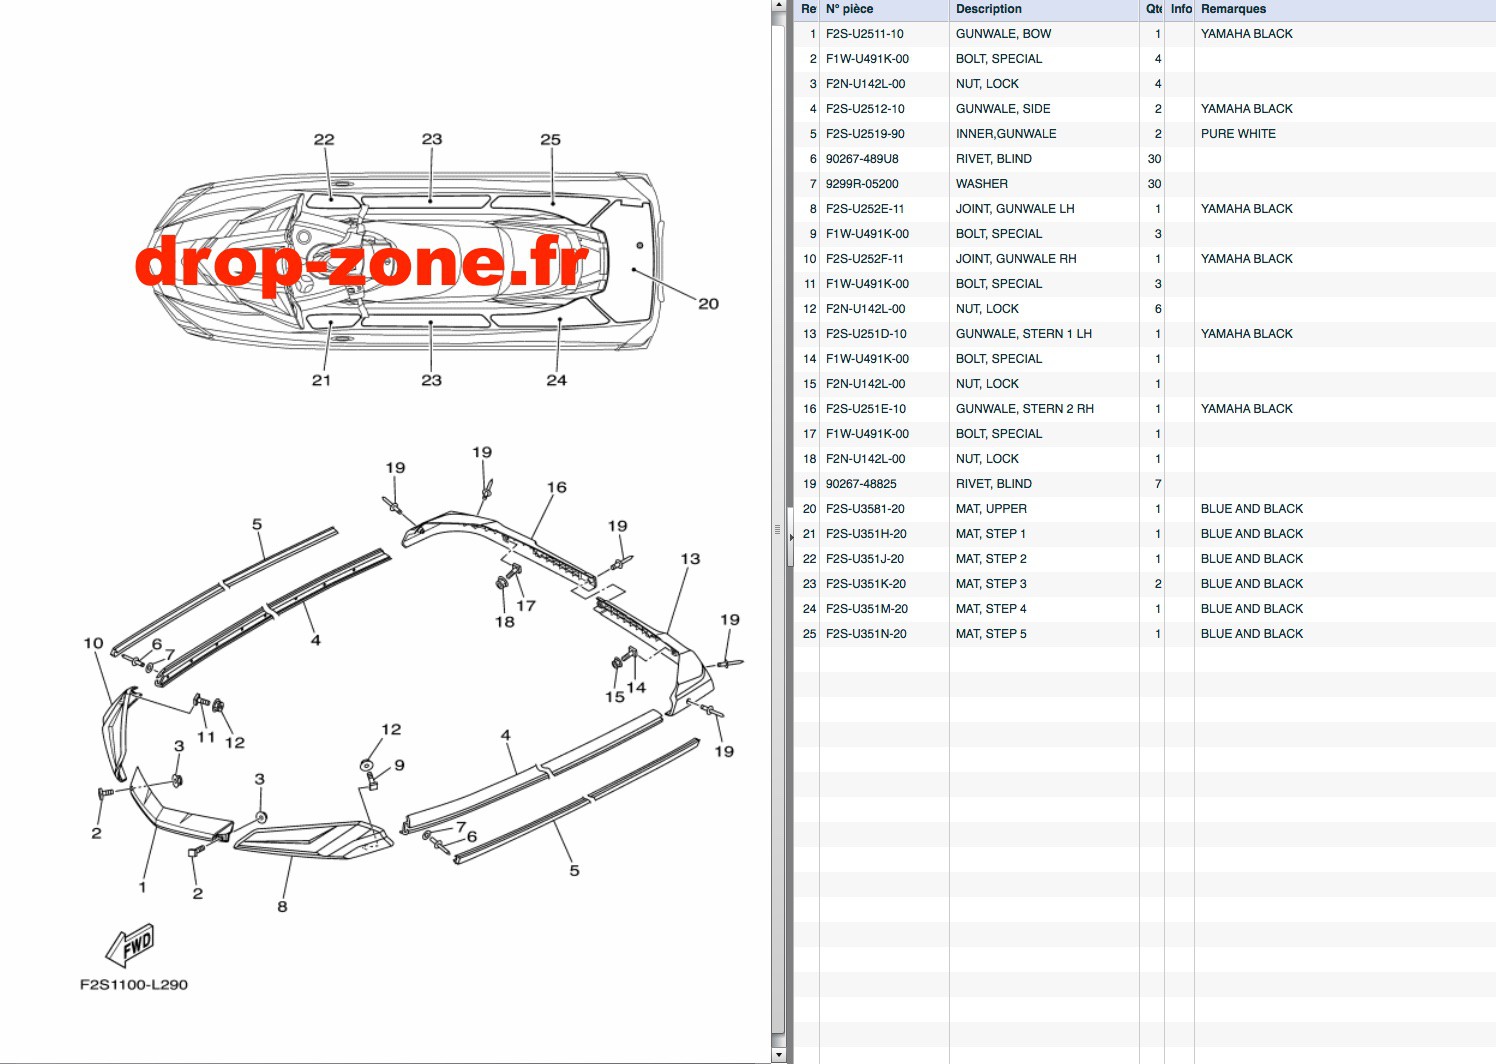1496x1064 pixels.
Task: Sort by Remarques column header
Action: coord(1345,9)
